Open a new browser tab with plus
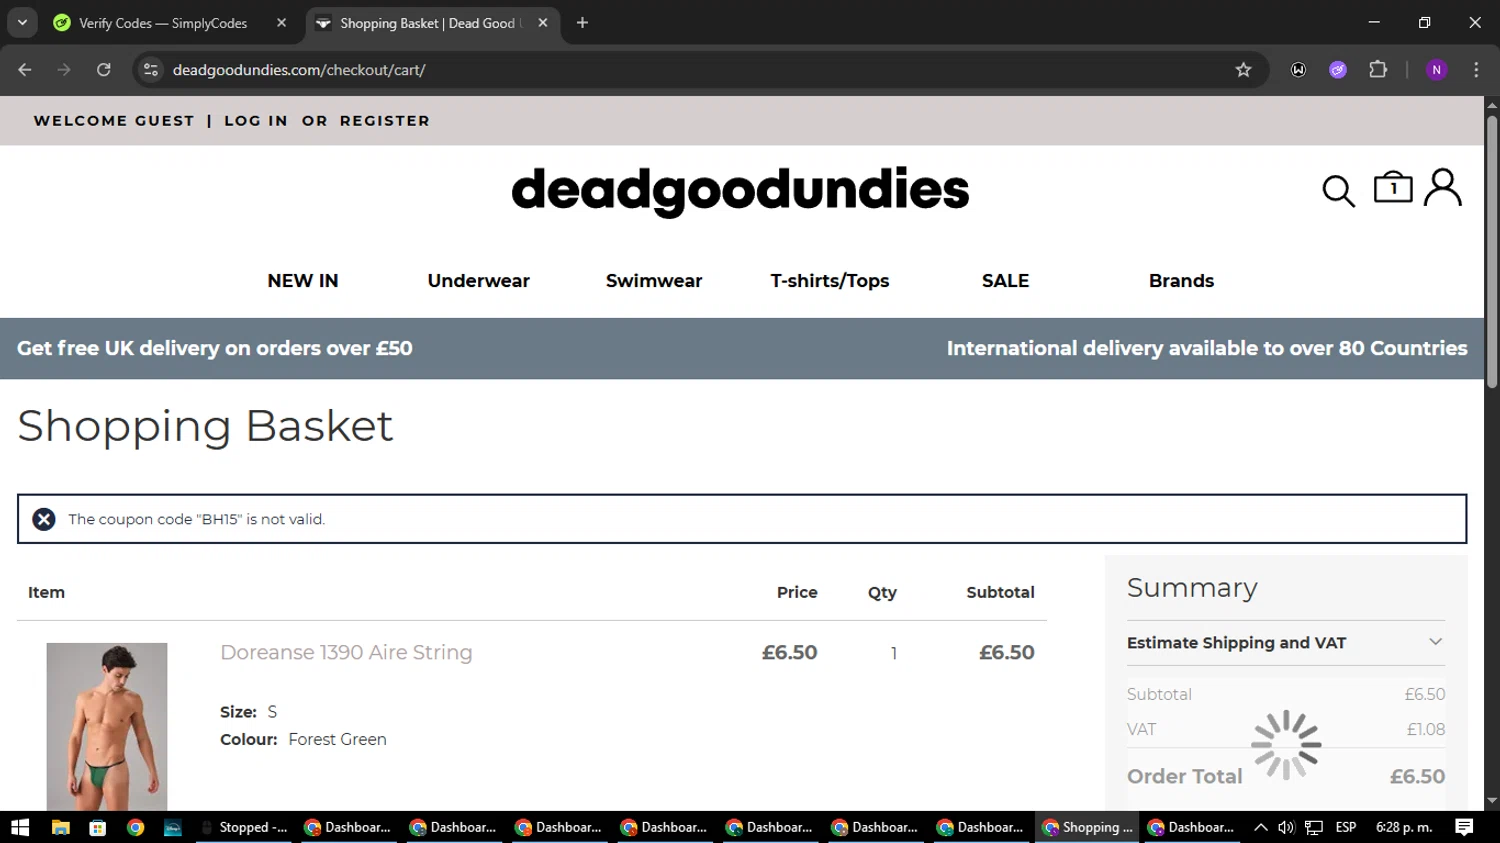Viewport: 1500px width, 843px height. click(x=582, y=23)
